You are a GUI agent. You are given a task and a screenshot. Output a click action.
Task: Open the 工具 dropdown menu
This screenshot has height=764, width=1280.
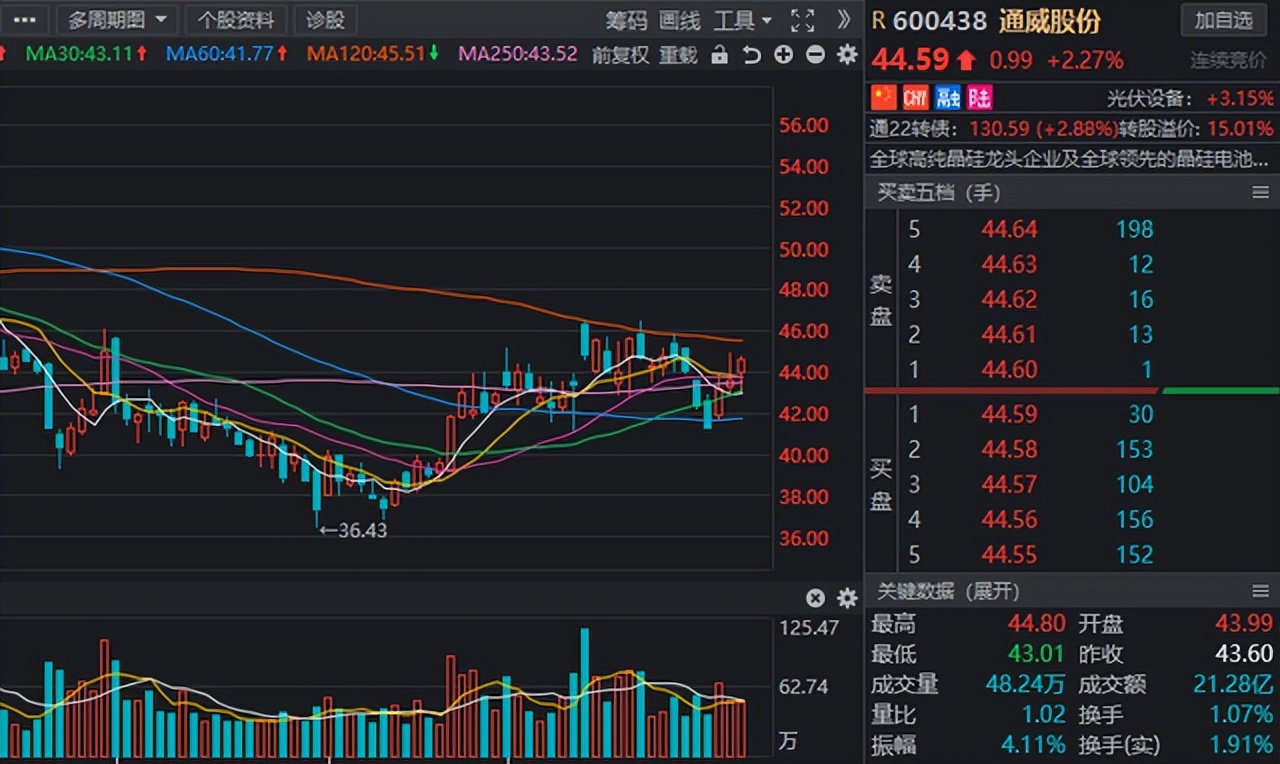pos(743,20)
